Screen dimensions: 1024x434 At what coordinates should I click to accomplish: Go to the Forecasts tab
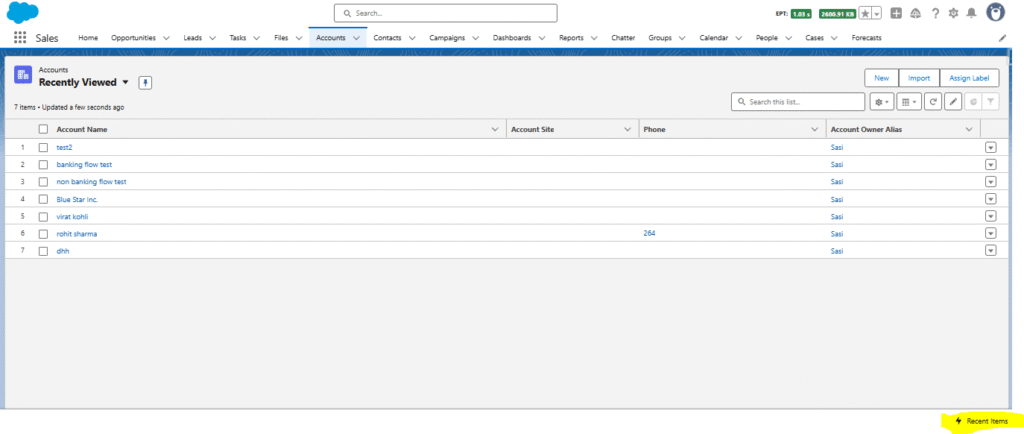[x=866, y=38]
